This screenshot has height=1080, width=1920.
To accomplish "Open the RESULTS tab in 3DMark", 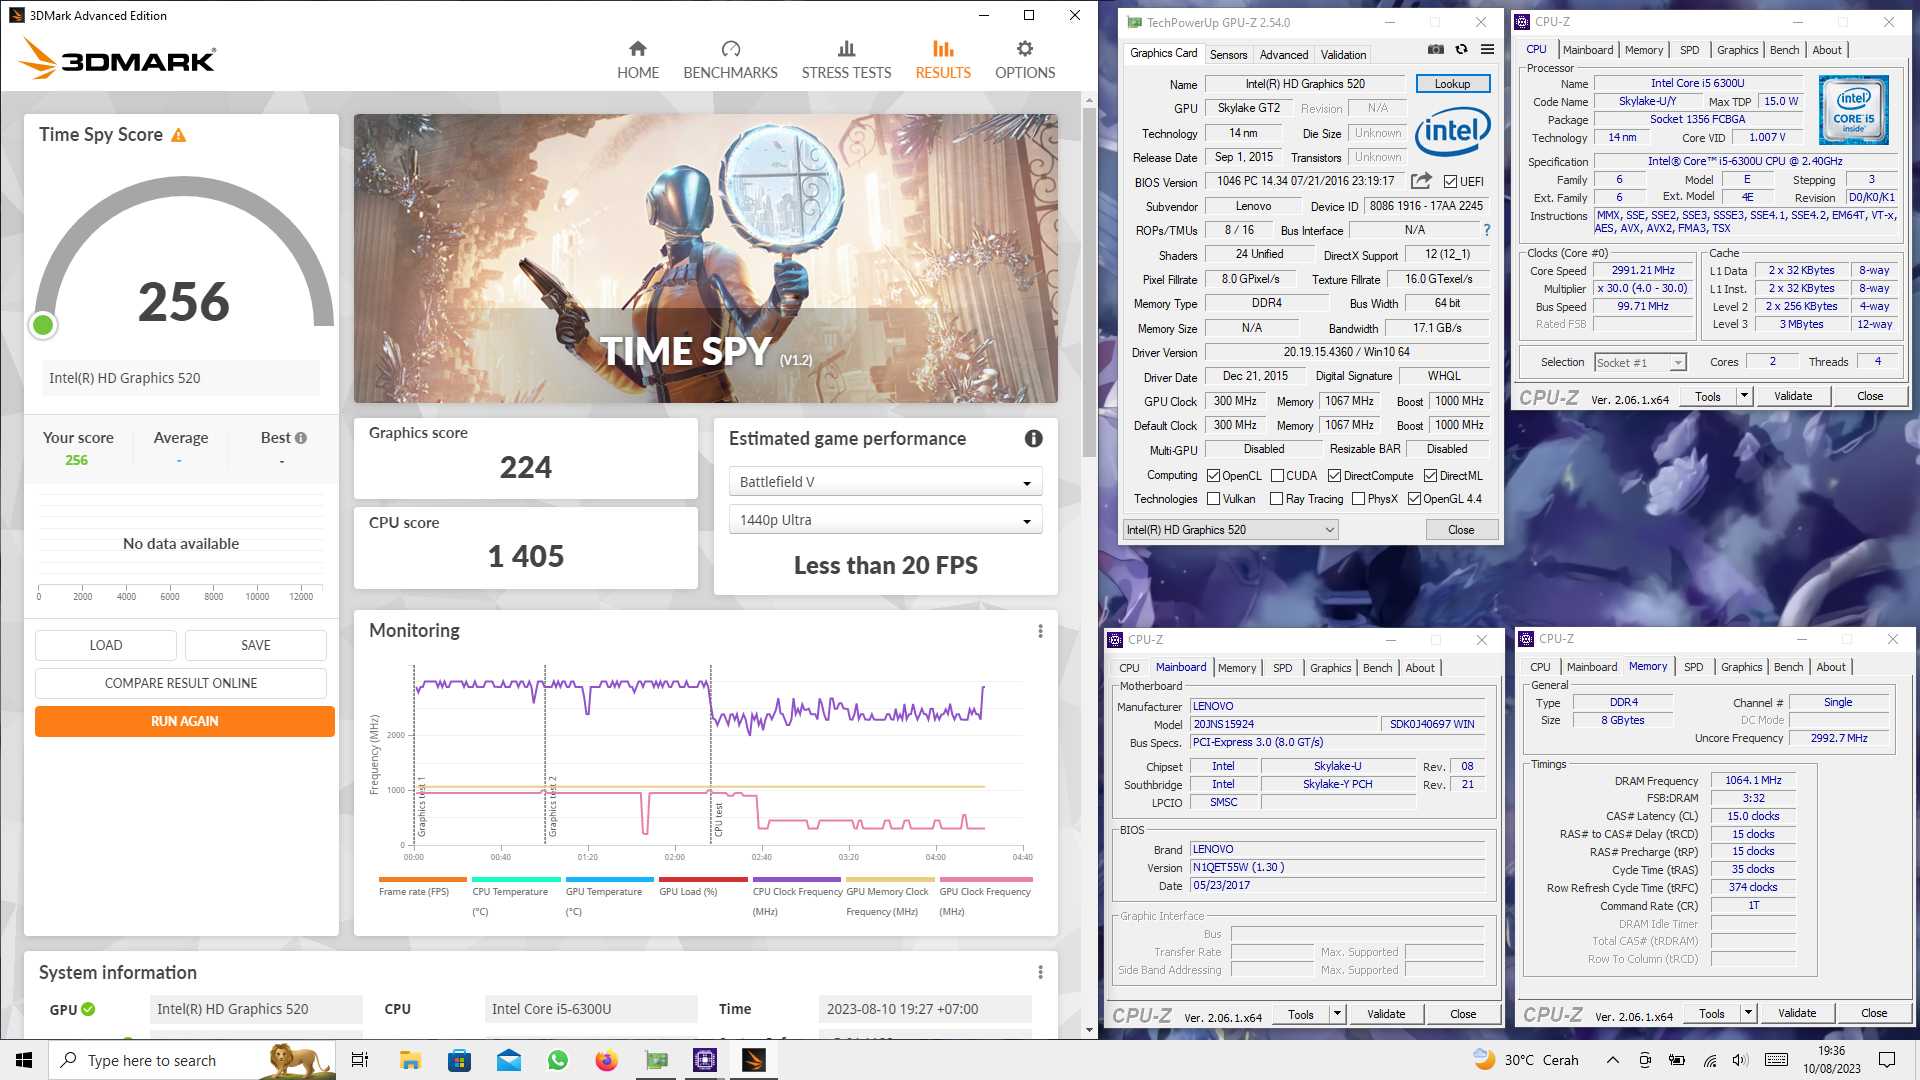I will [943, 60].
